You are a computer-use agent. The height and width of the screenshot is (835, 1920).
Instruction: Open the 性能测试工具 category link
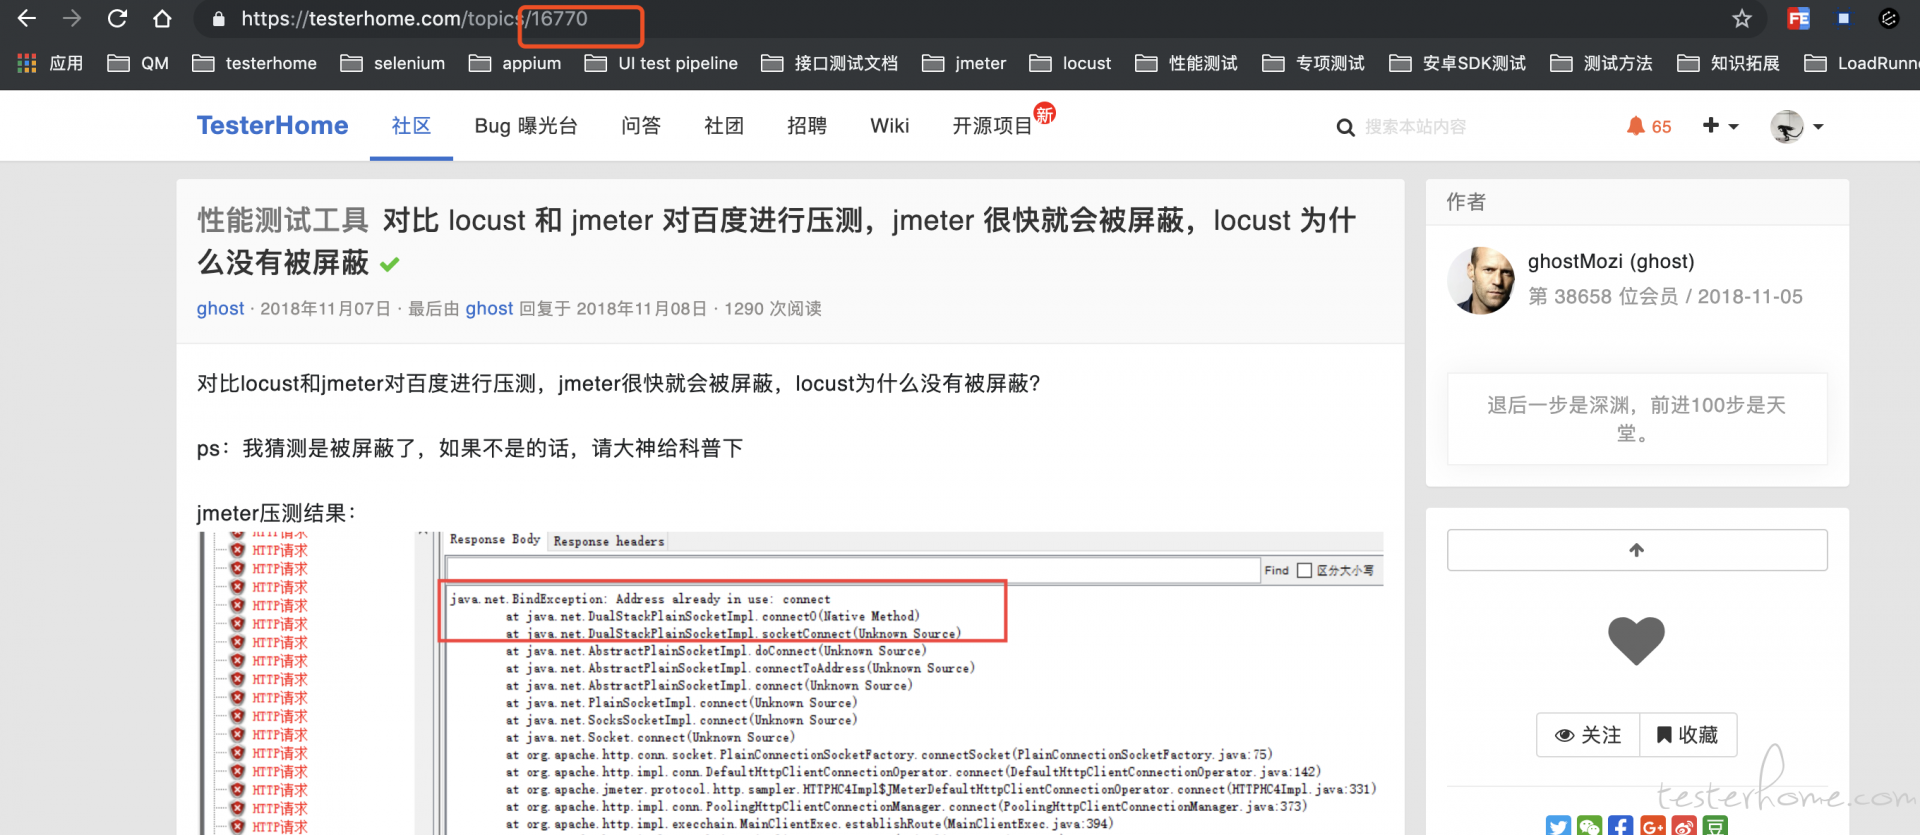point(283,220)
